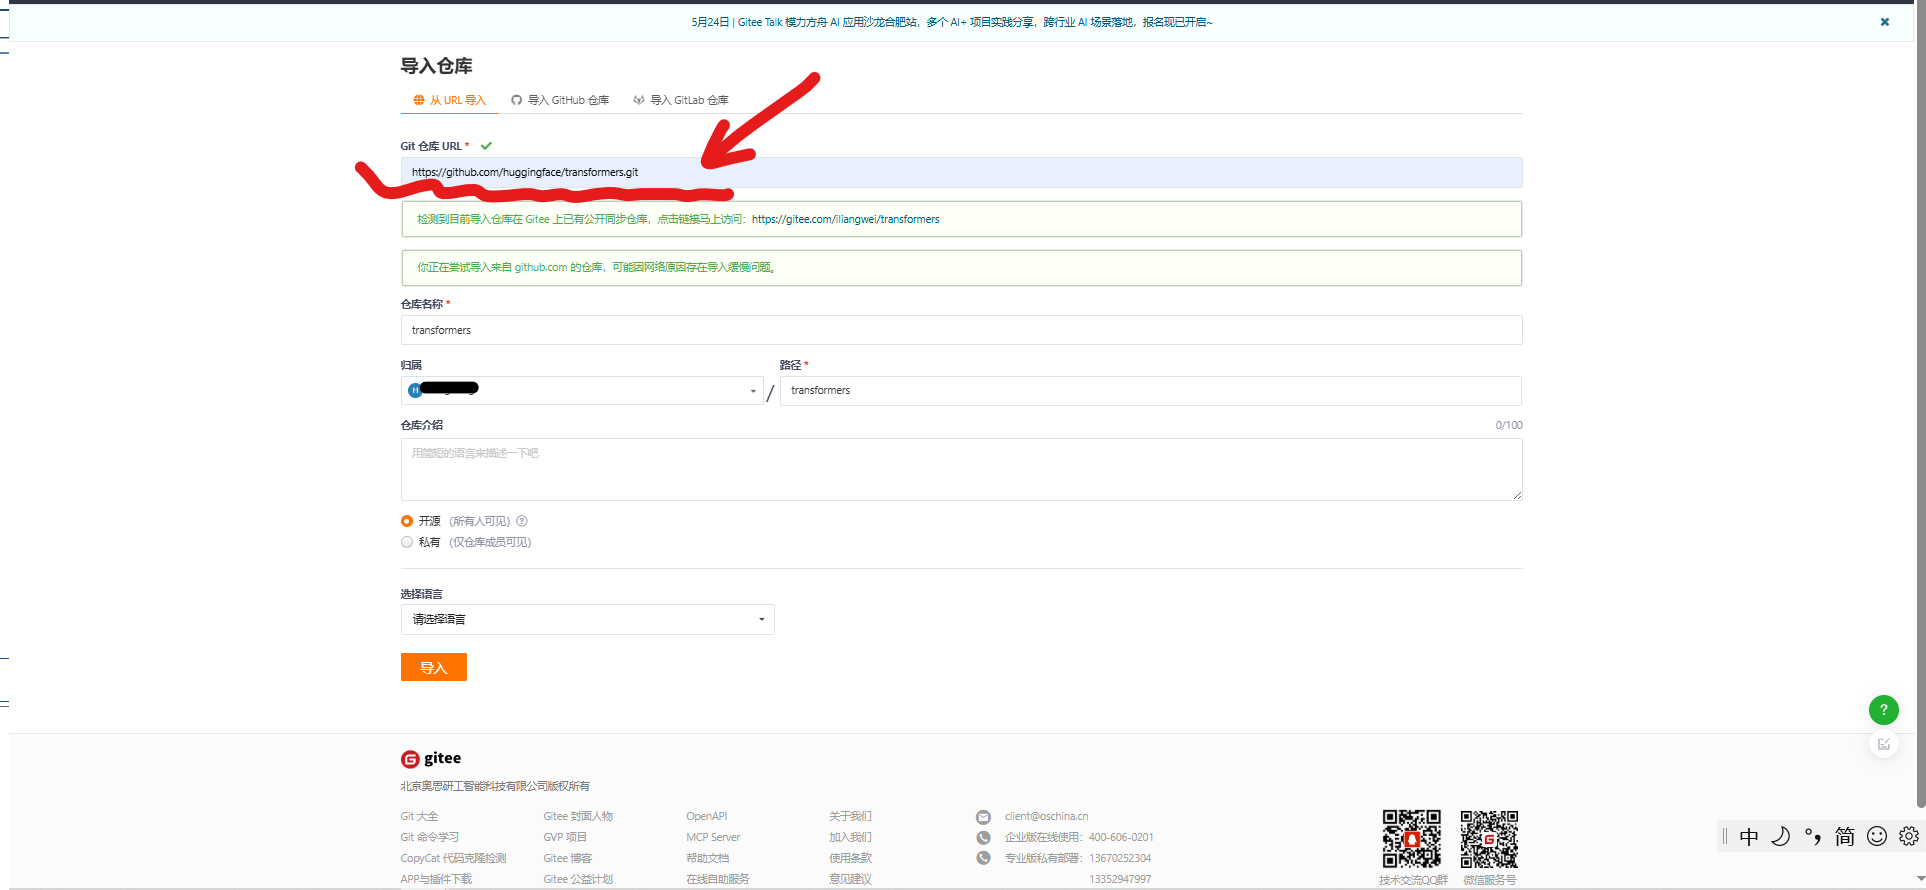Open the 从 URL 导入 tab

tap(450, 100)
